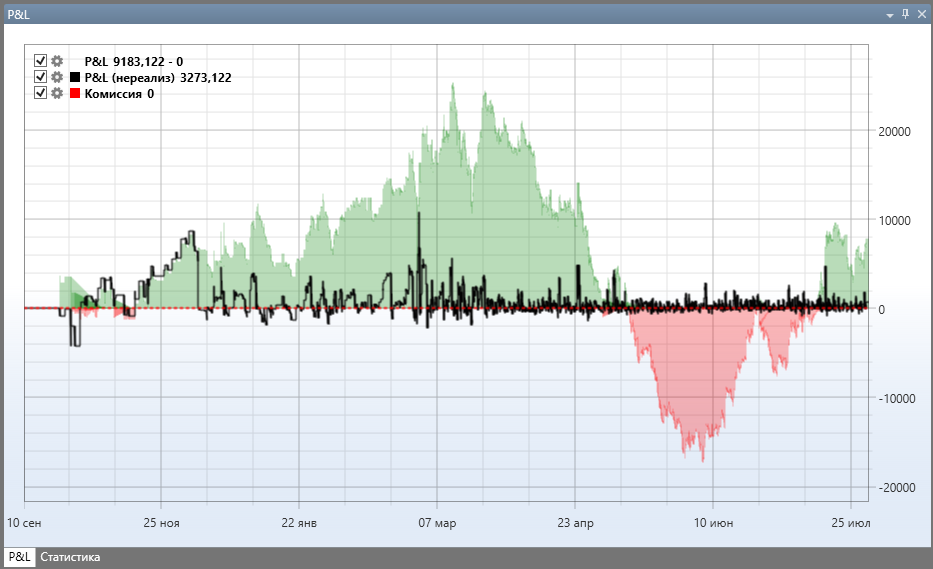Click the P&L 9183,122 legend label

[133, 61]
